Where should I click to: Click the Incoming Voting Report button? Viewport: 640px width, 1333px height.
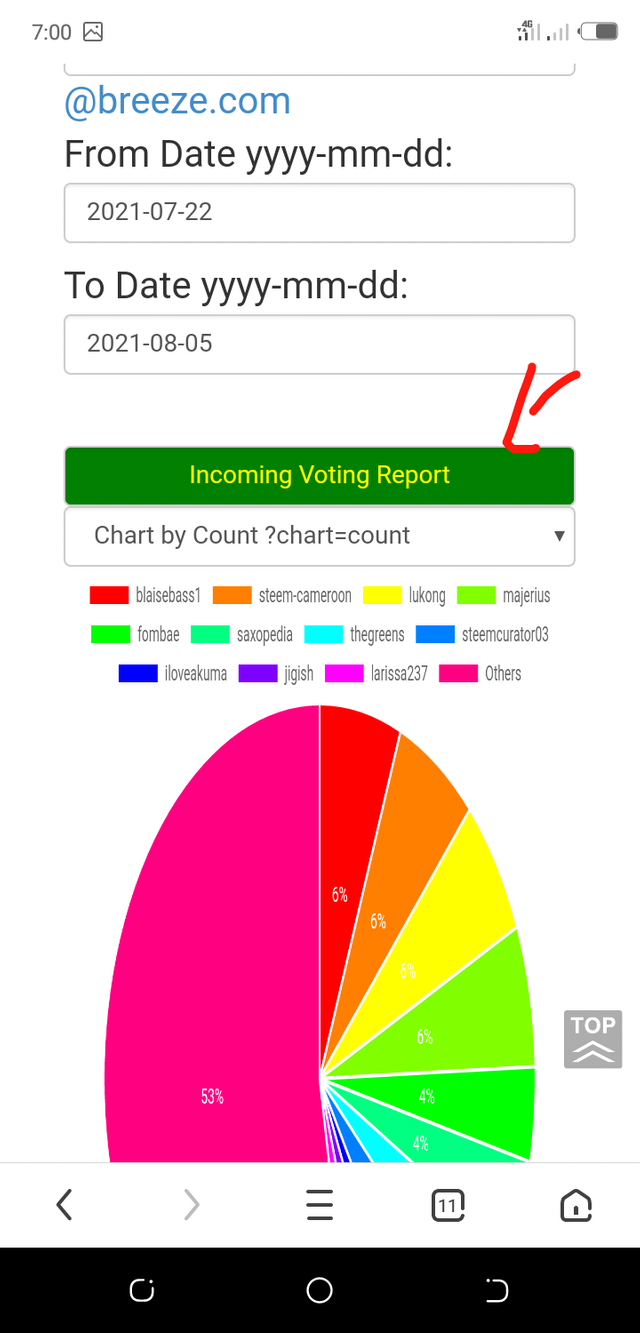(x=320, y=475)
